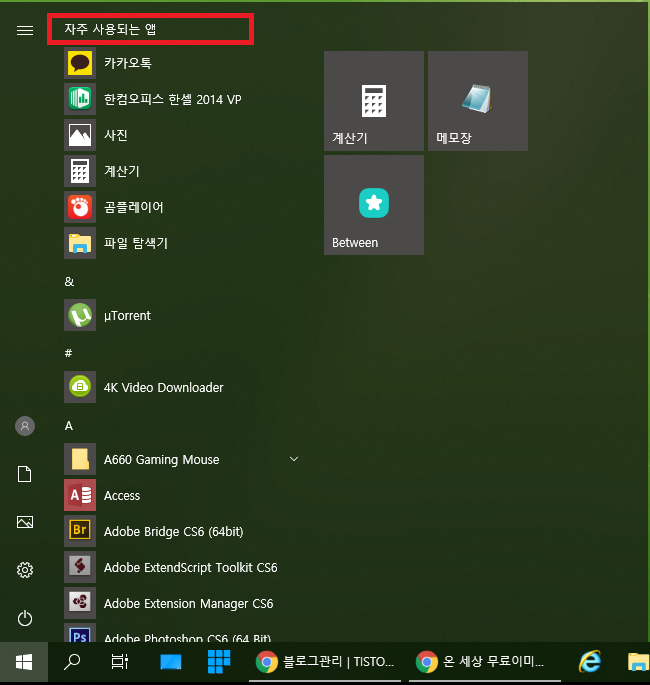This screenshot has height=685, width=650.
Task: Click the 'A' alphabet section header
Action: click(69, 426)
